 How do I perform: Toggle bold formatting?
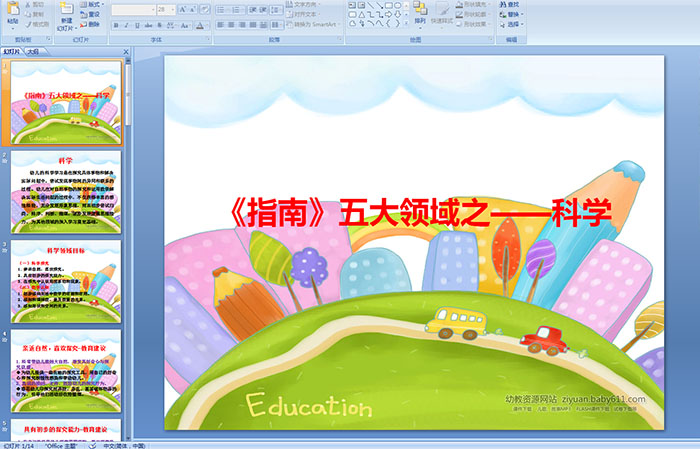[x=115, y=25]
